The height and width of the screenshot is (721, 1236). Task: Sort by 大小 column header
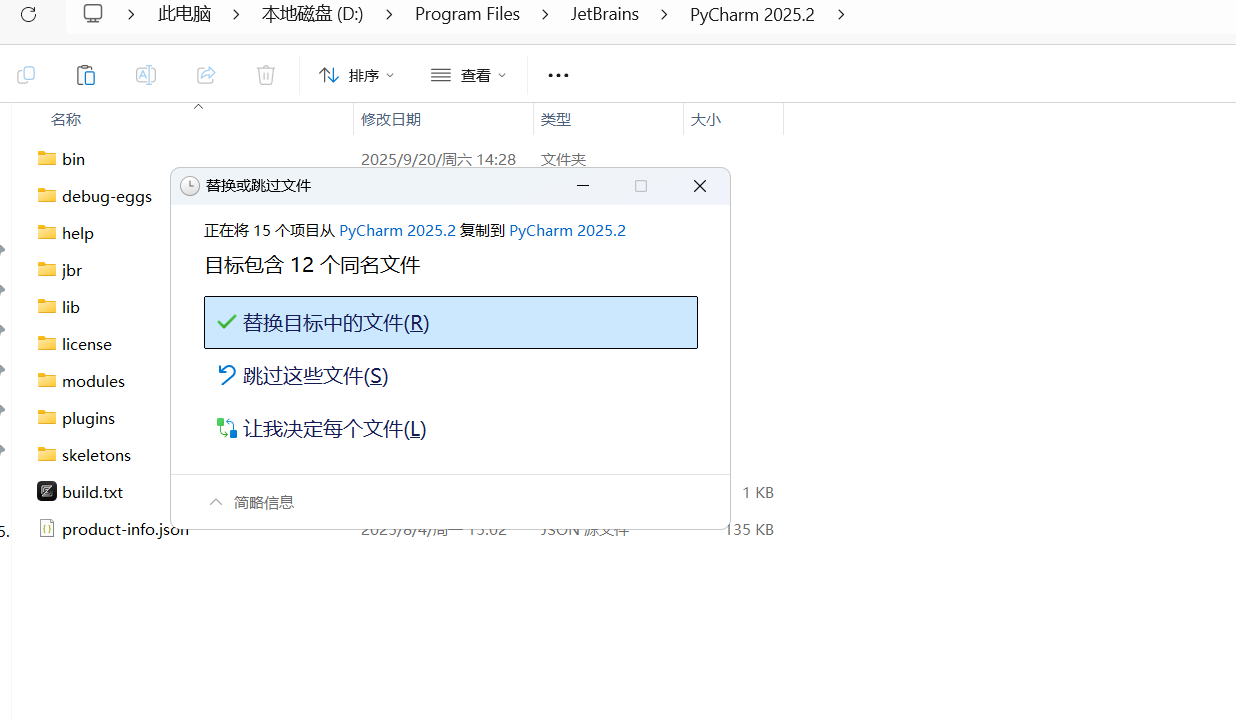point(706,119)
